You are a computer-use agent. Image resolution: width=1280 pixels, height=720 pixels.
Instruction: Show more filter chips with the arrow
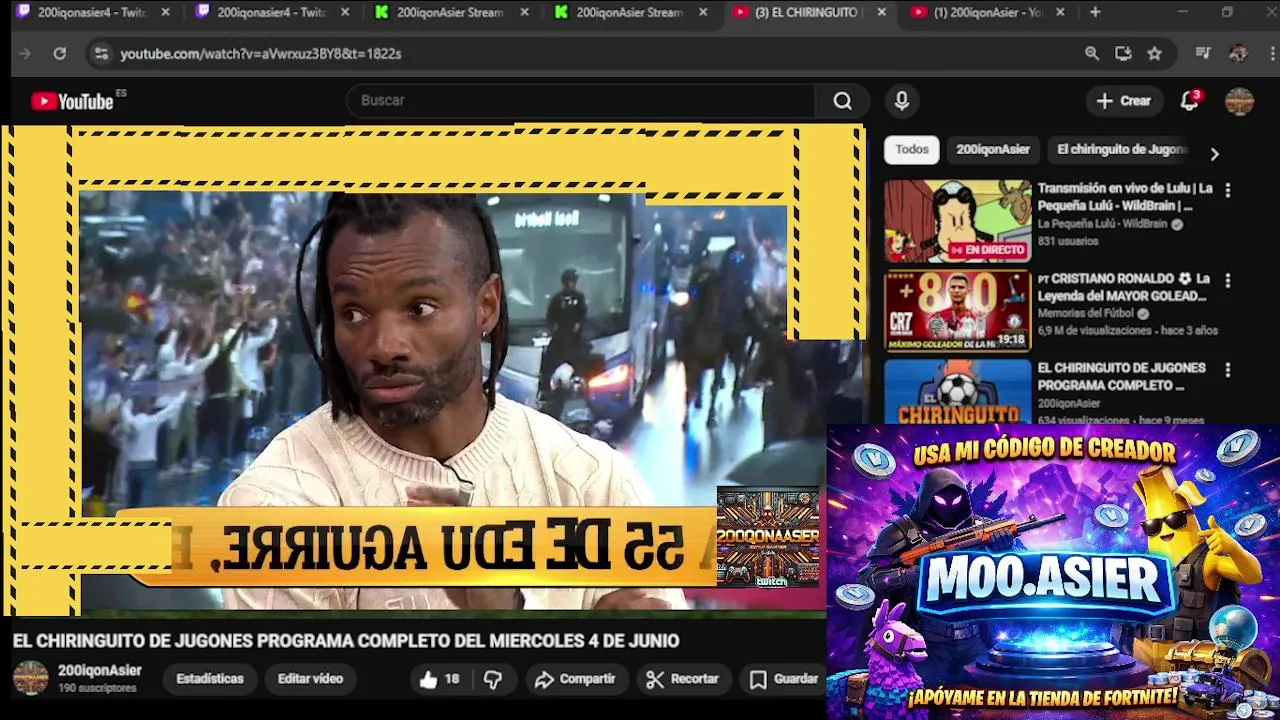pyautogui.click(x=1214, y=154)
